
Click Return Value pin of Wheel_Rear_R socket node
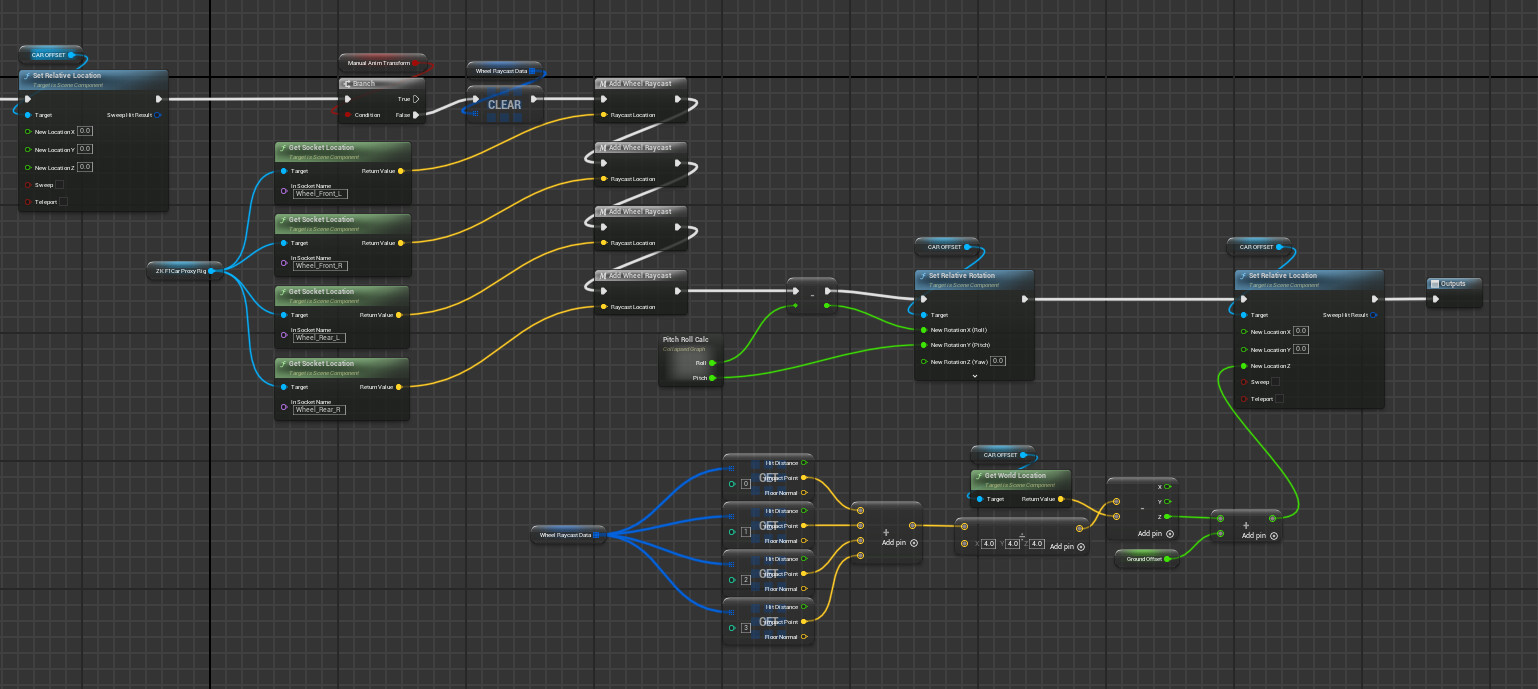coord(401,387)
